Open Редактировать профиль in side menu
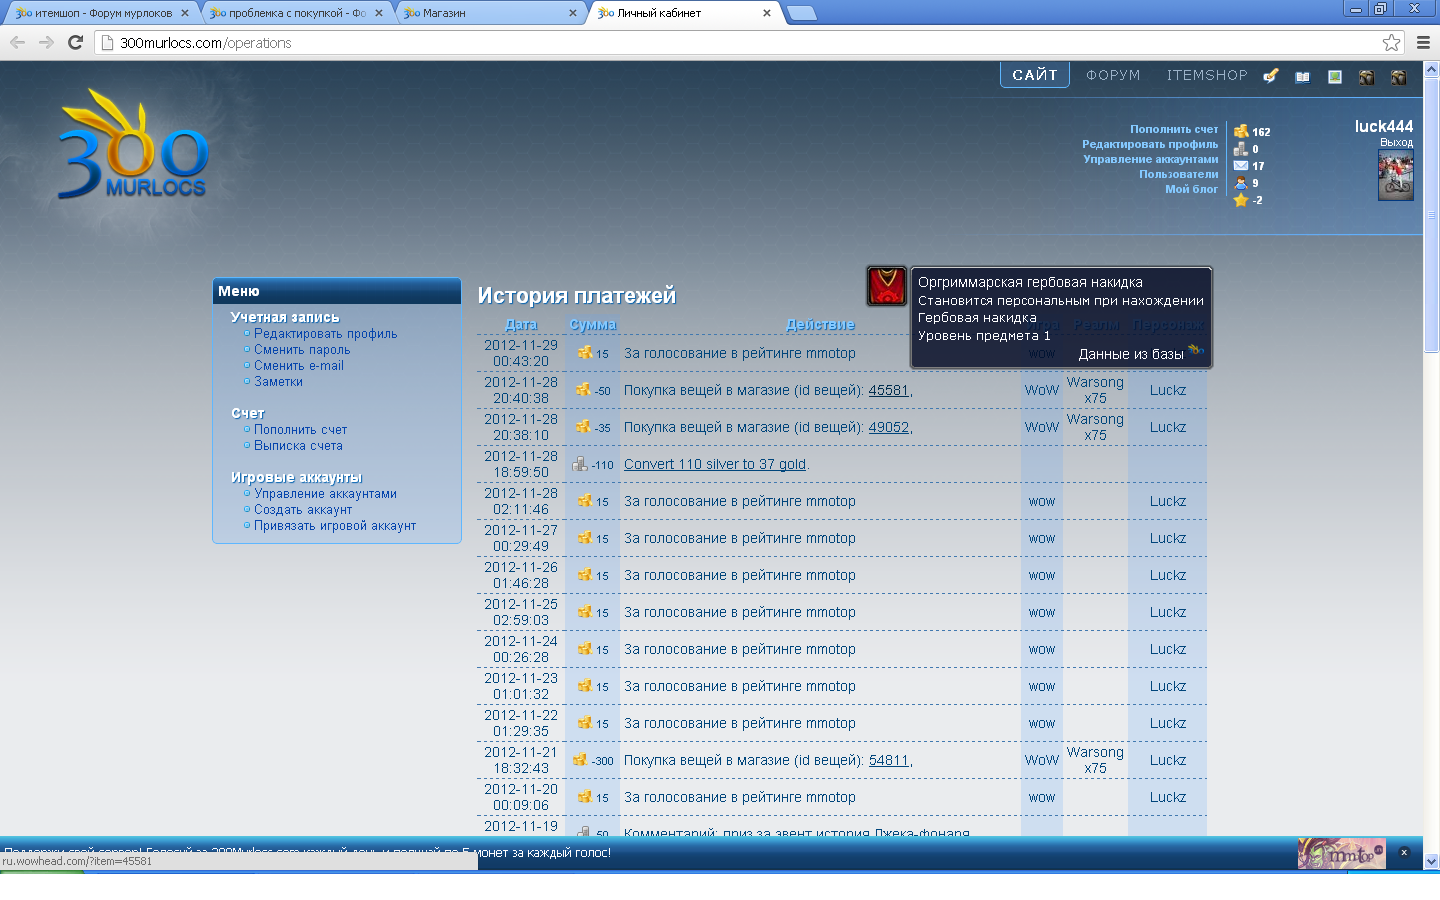 (325, 334)
